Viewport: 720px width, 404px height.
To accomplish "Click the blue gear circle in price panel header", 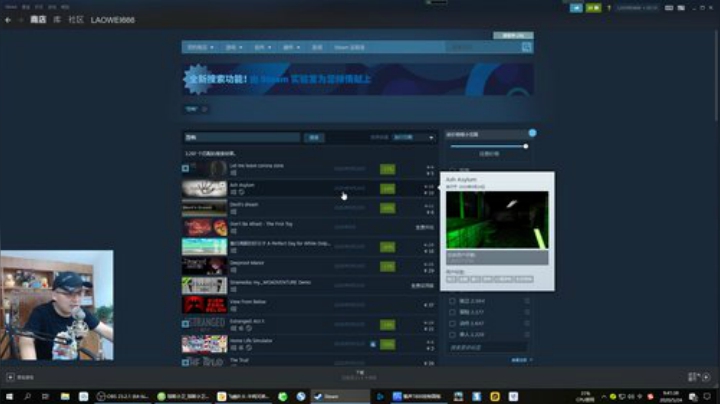I will click(532, 133).
